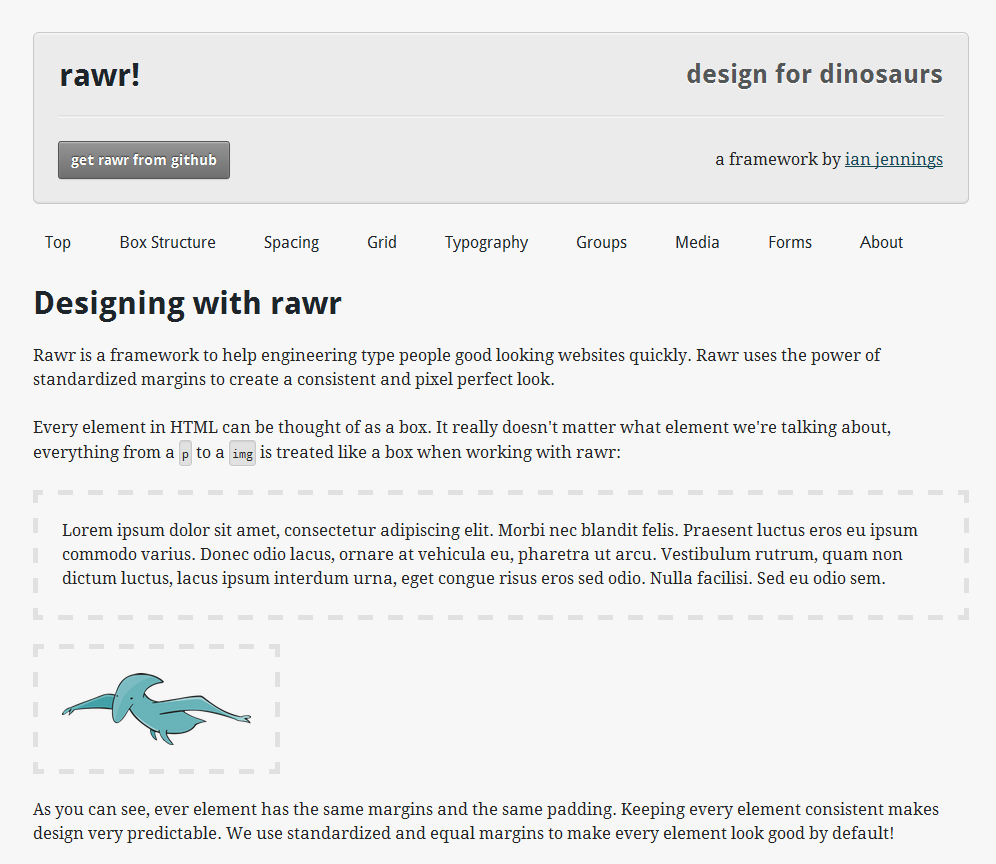Screen dimensions: 996x864
Task: Click the 'Designing with rawr' heading
Action: click(x=188, y=303)
